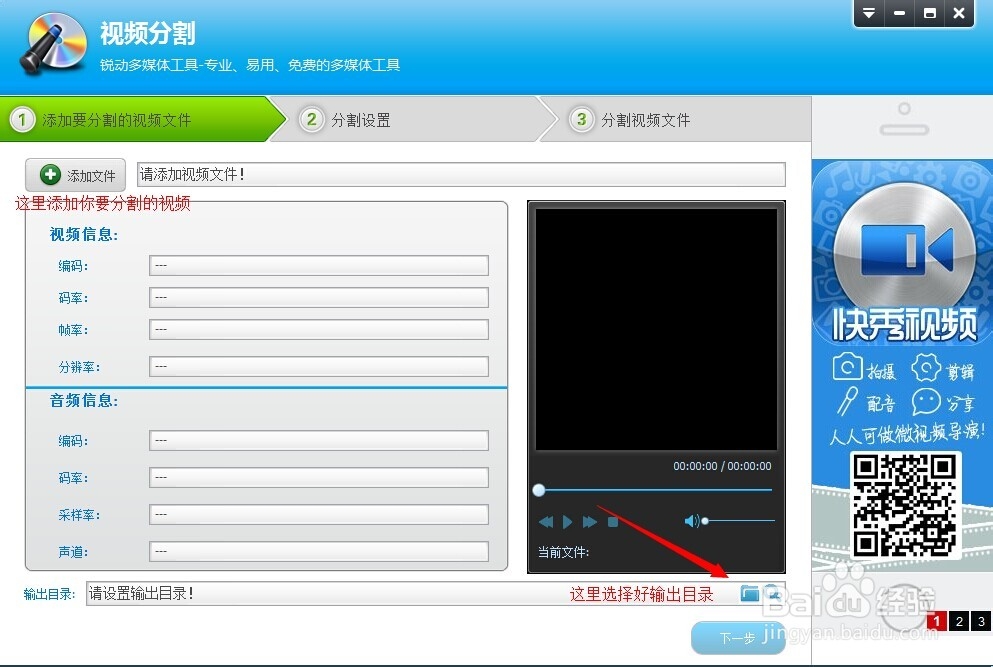Image resolution: width=993 pixels, height=667 pixels.
Task: Click the QR code in the ad
Action: coord(904,505)
